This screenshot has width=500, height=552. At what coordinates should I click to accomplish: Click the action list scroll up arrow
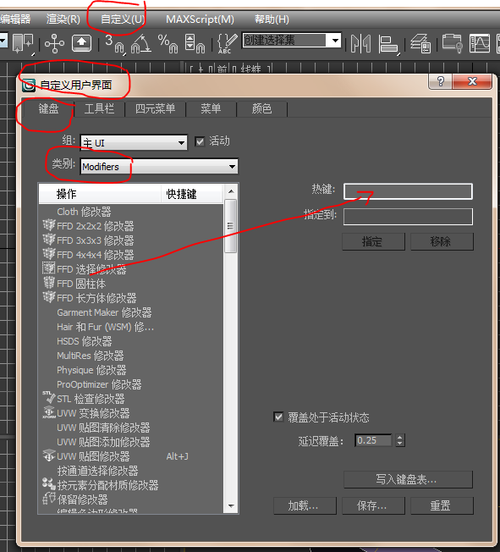231,192
